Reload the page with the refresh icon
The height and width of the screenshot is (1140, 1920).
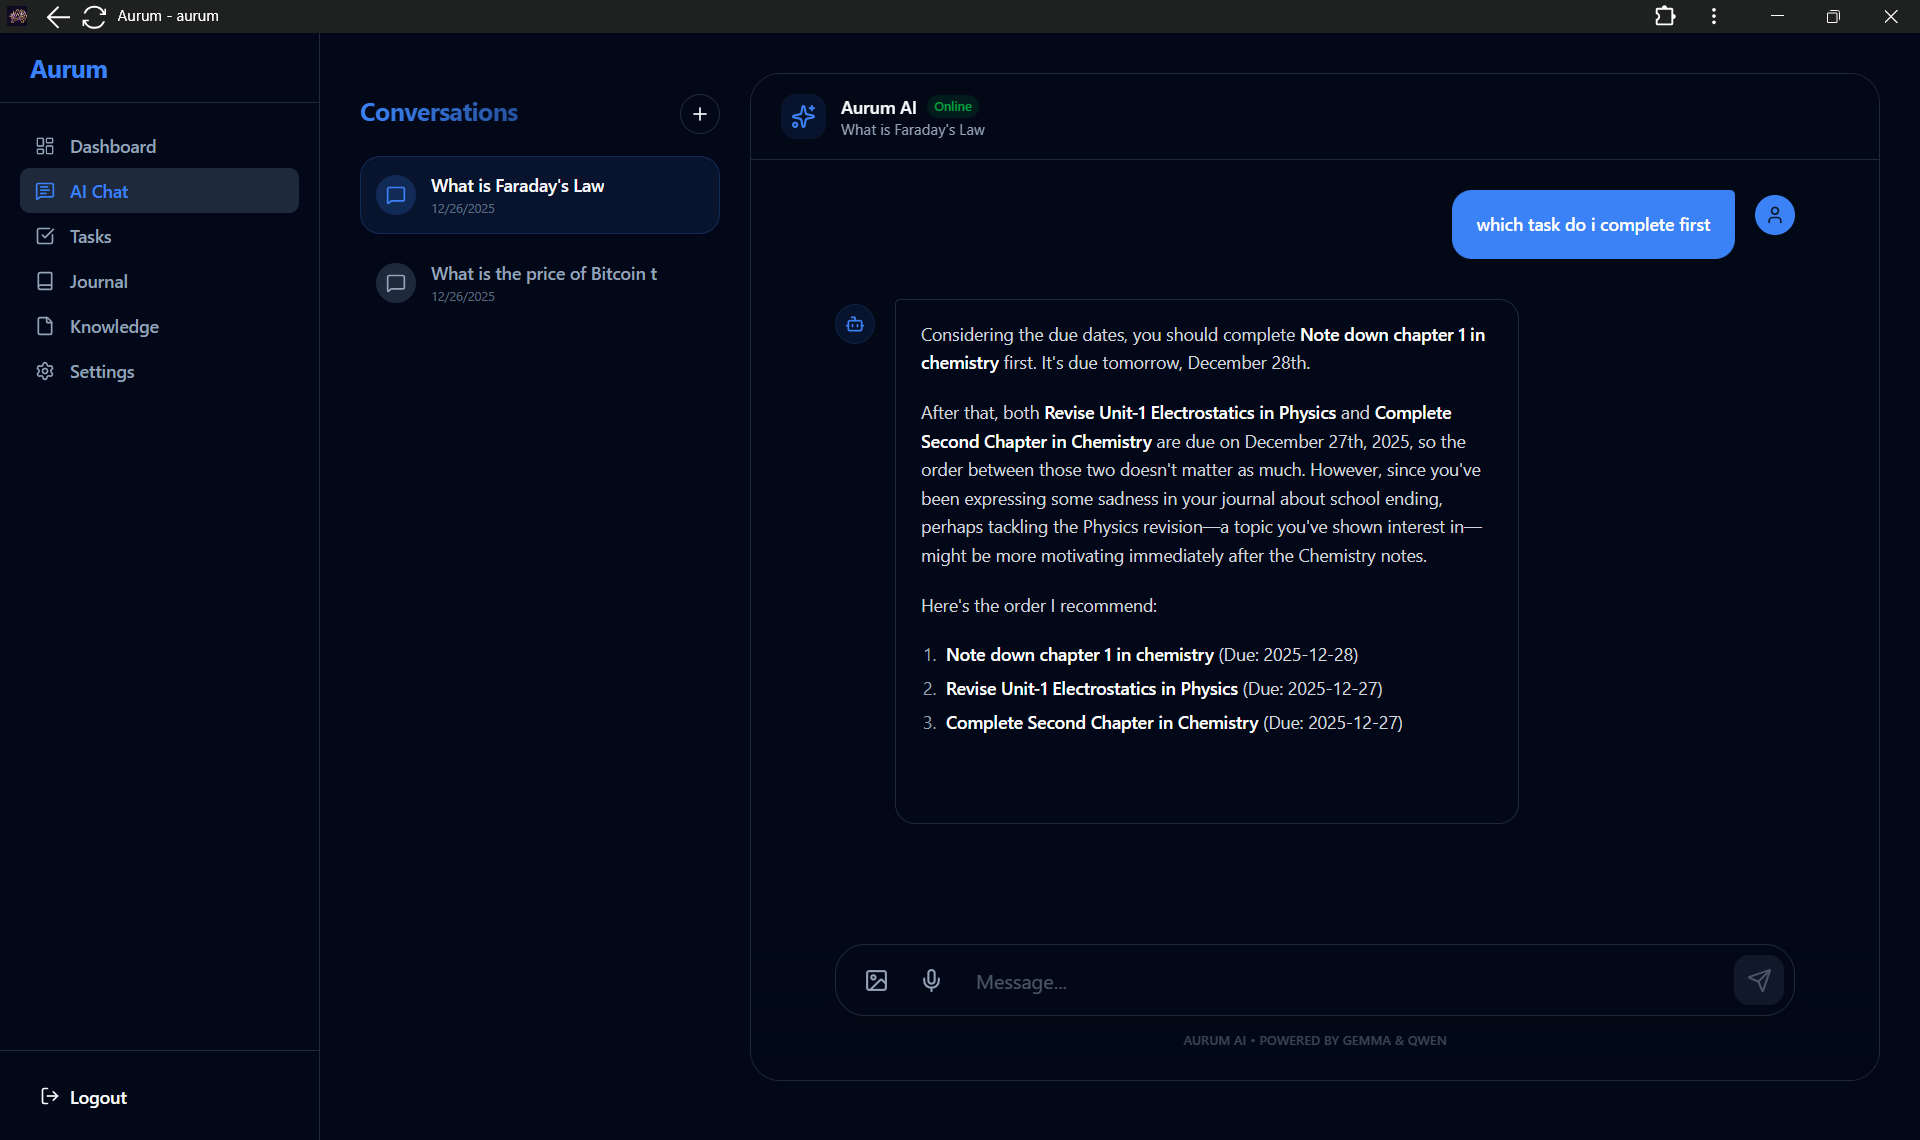(x=93, y=17)
